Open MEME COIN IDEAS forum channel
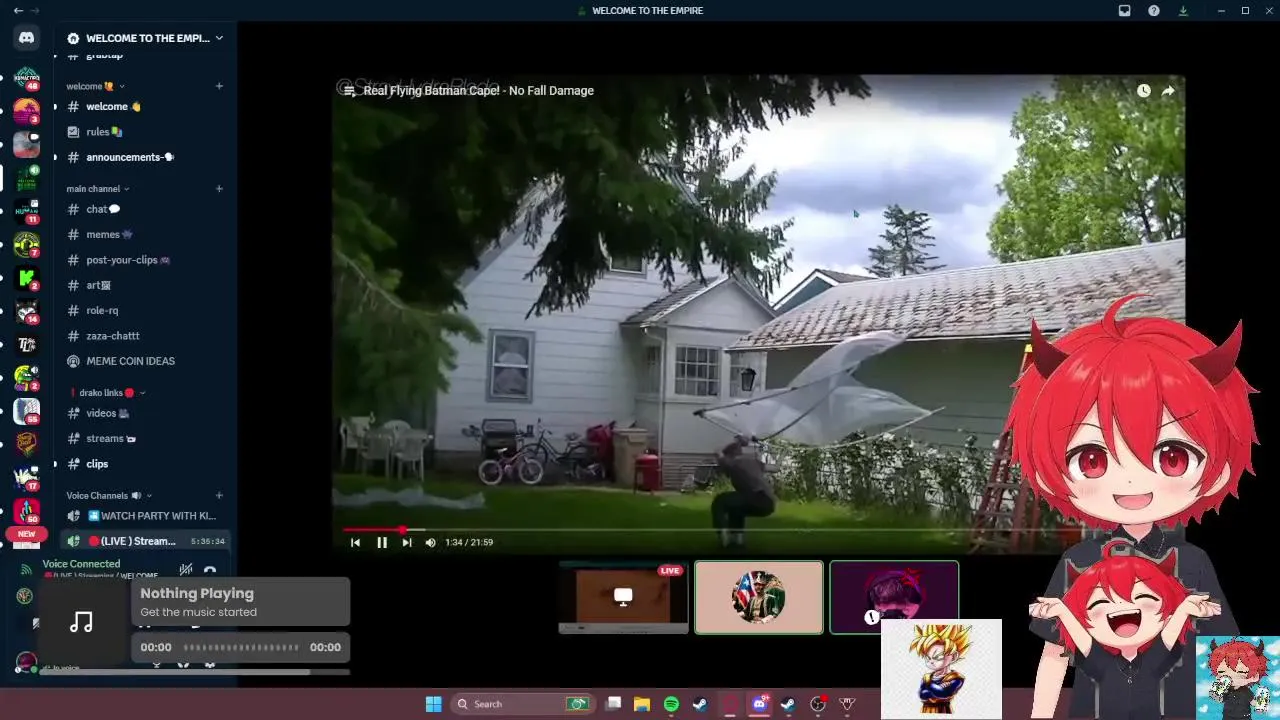This screenshot has height=720, width=1280. pyautogui.click(x=145, y=361)
